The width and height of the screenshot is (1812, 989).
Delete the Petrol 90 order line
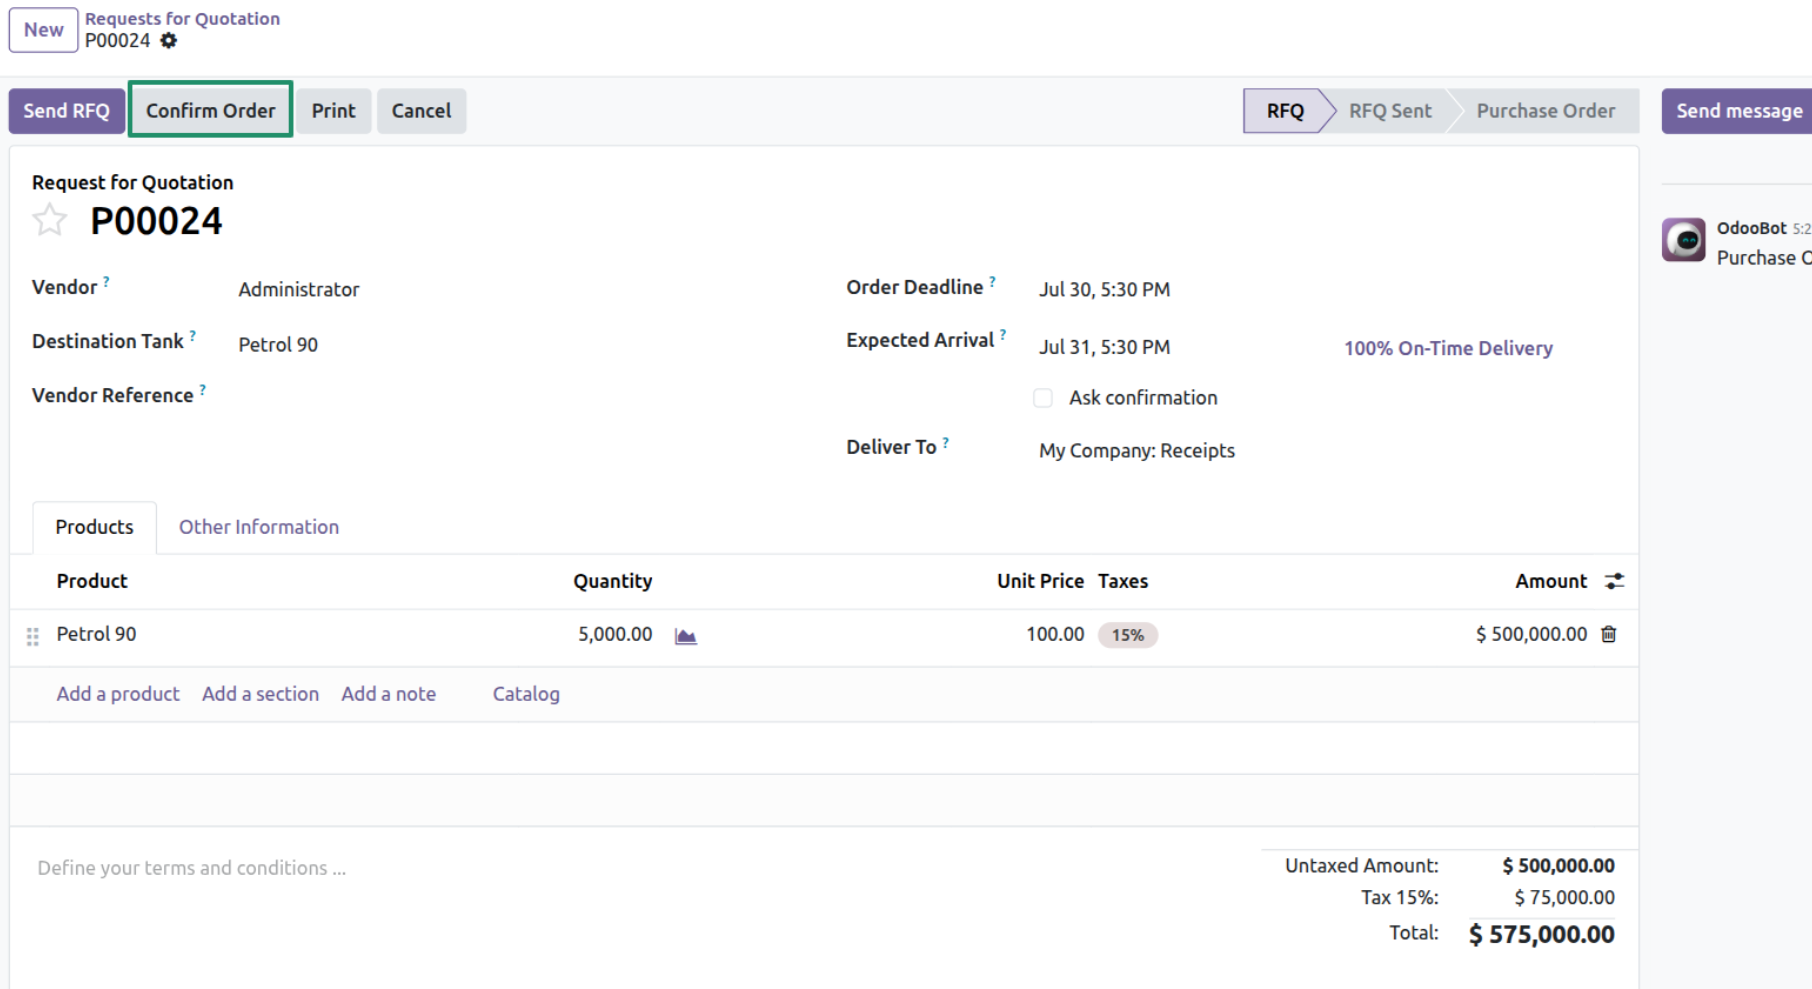pos(1609,634)
